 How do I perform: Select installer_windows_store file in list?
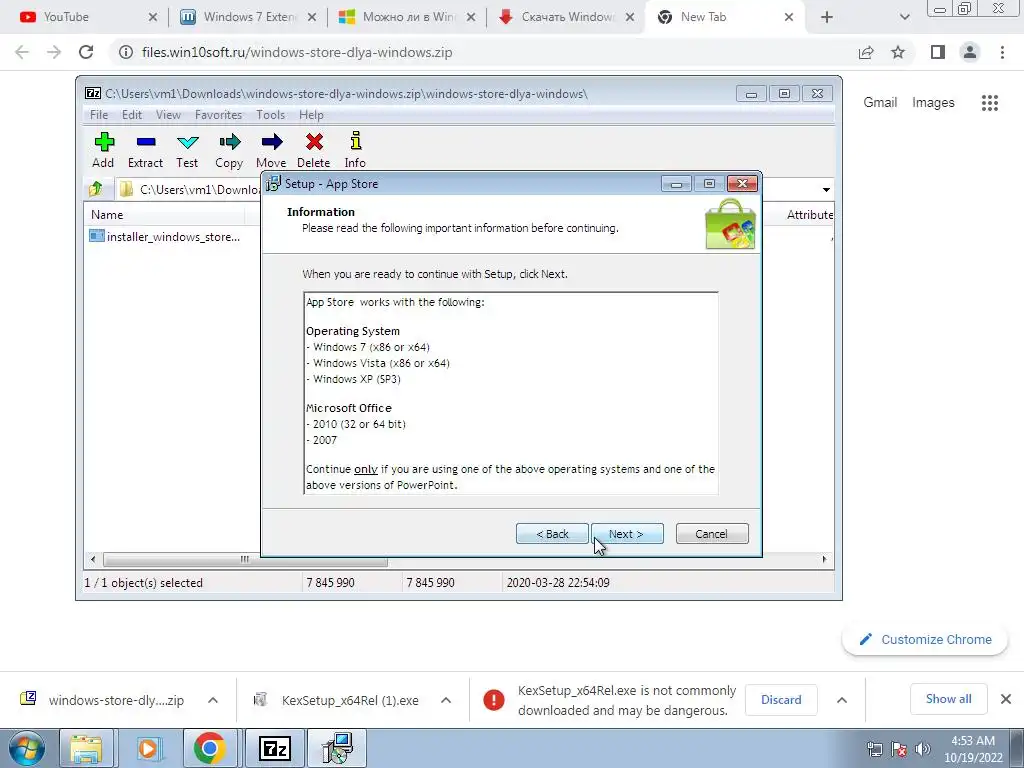[173, 236]
